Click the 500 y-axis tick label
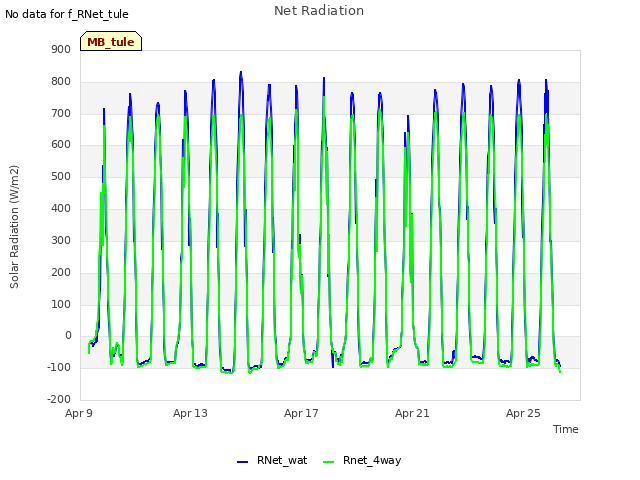 (x=61, y=176)
